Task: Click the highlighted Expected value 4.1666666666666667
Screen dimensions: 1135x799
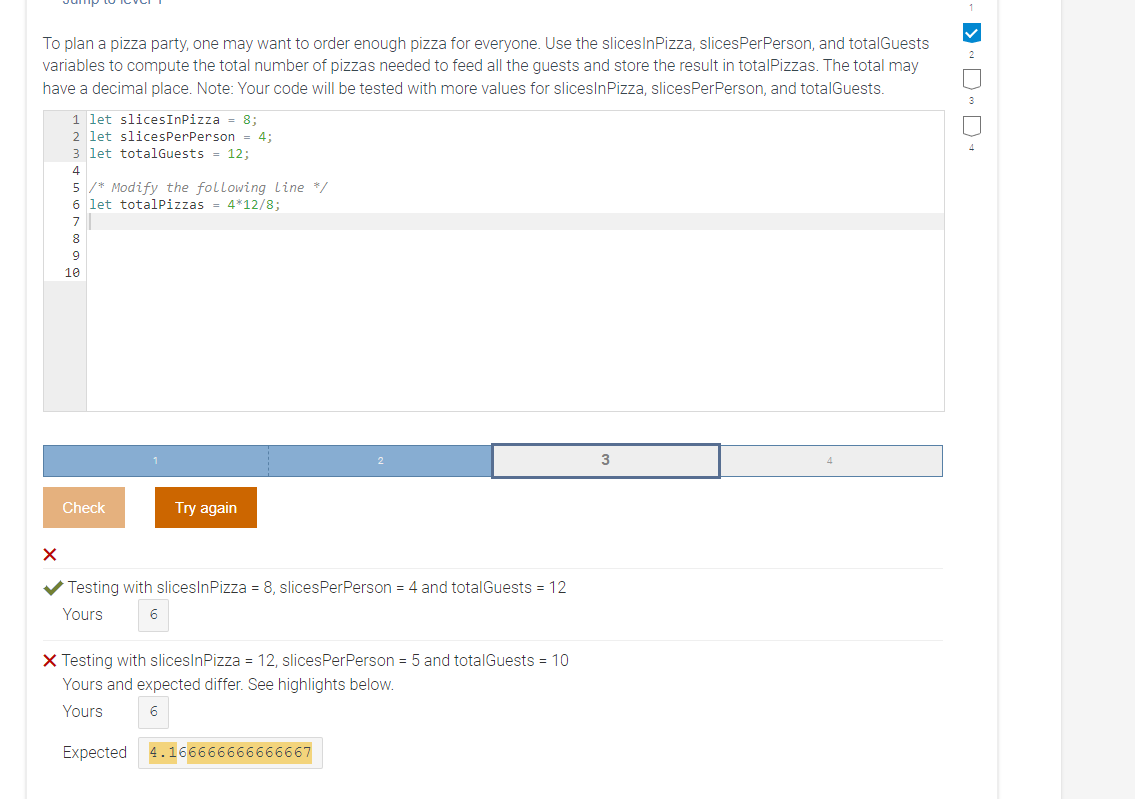Action: (229, 752)
